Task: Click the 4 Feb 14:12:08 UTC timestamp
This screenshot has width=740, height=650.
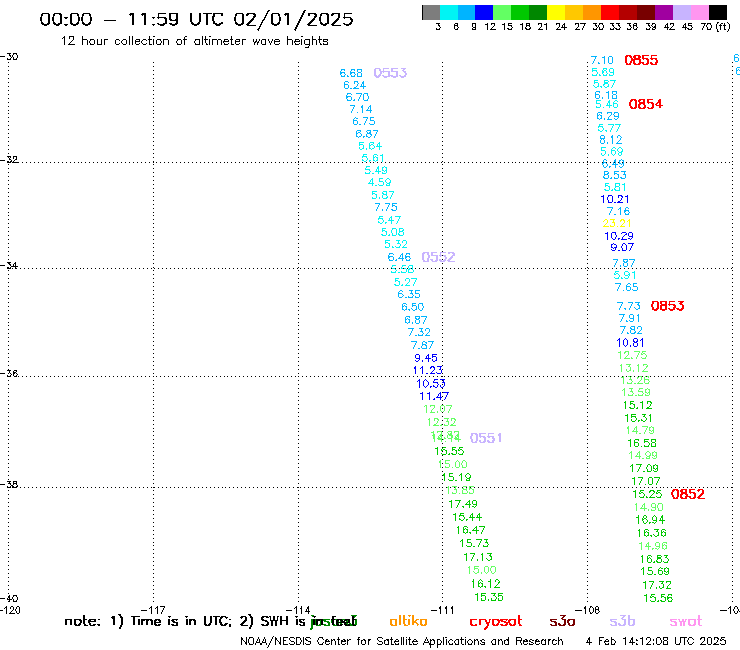Action: tap(656, 641)
